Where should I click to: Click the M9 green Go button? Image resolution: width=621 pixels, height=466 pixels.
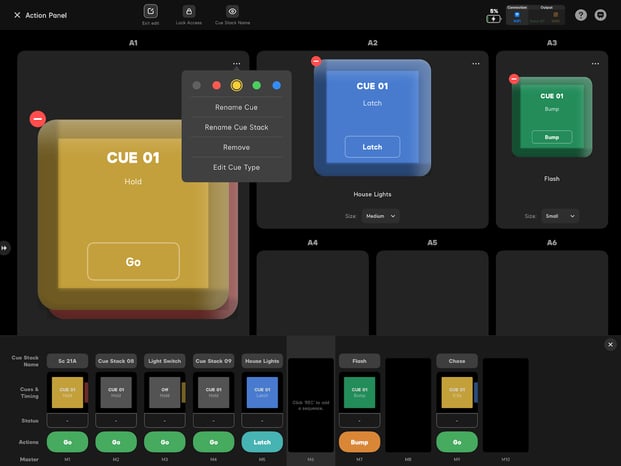pyautogui.click(x=457, y=442)
